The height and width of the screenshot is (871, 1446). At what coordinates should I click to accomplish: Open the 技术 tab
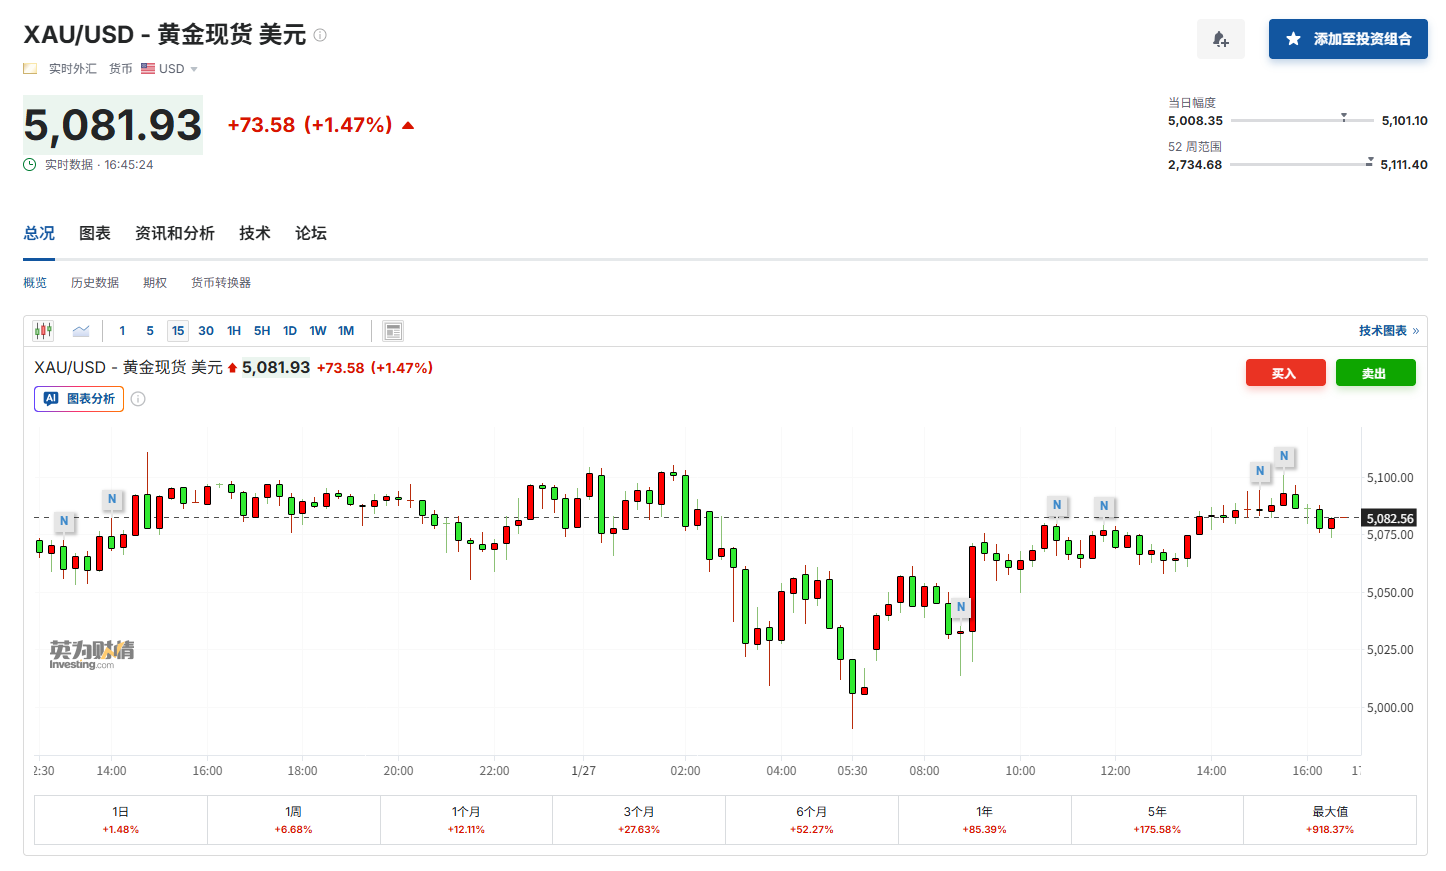coord(254,233)
